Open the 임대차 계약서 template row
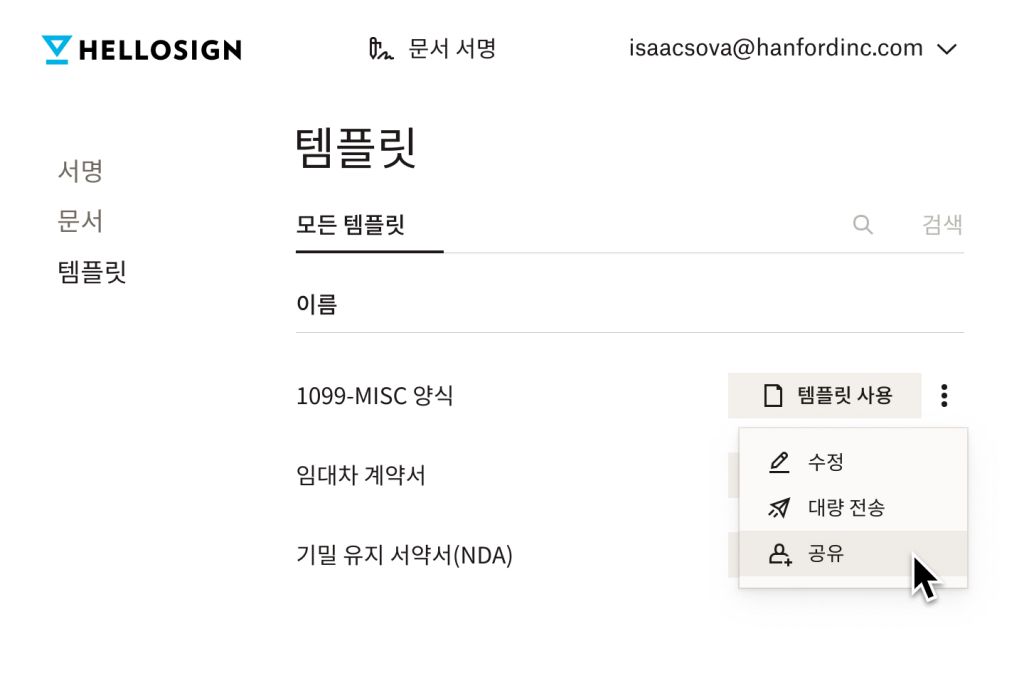Screen dimensions: 1024x683 tap(361, 475)
